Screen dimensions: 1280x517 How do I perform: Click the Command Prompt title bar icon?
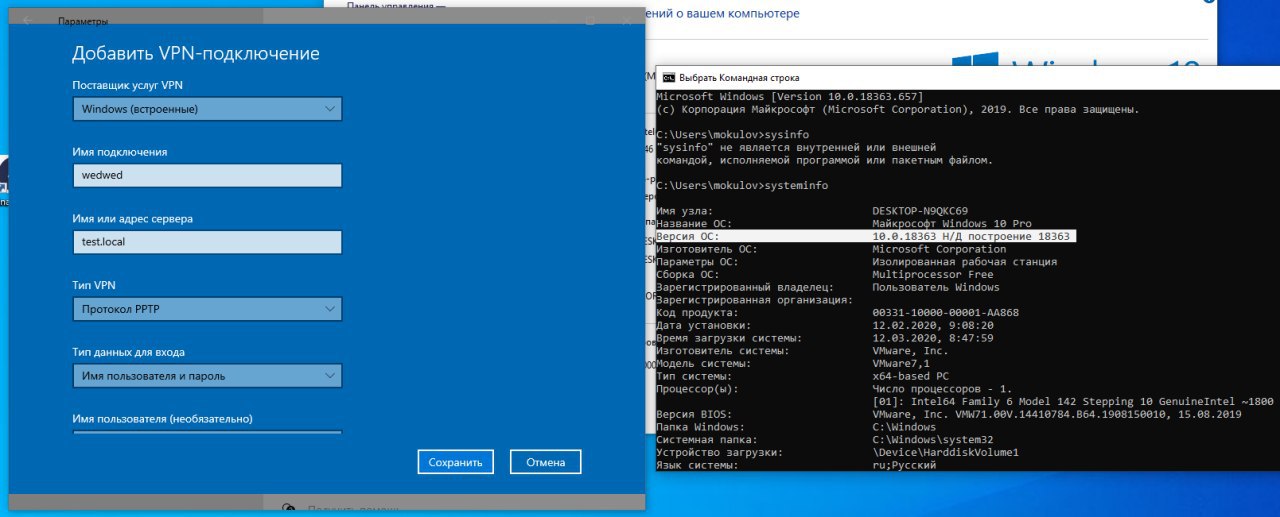pos(668,77)
